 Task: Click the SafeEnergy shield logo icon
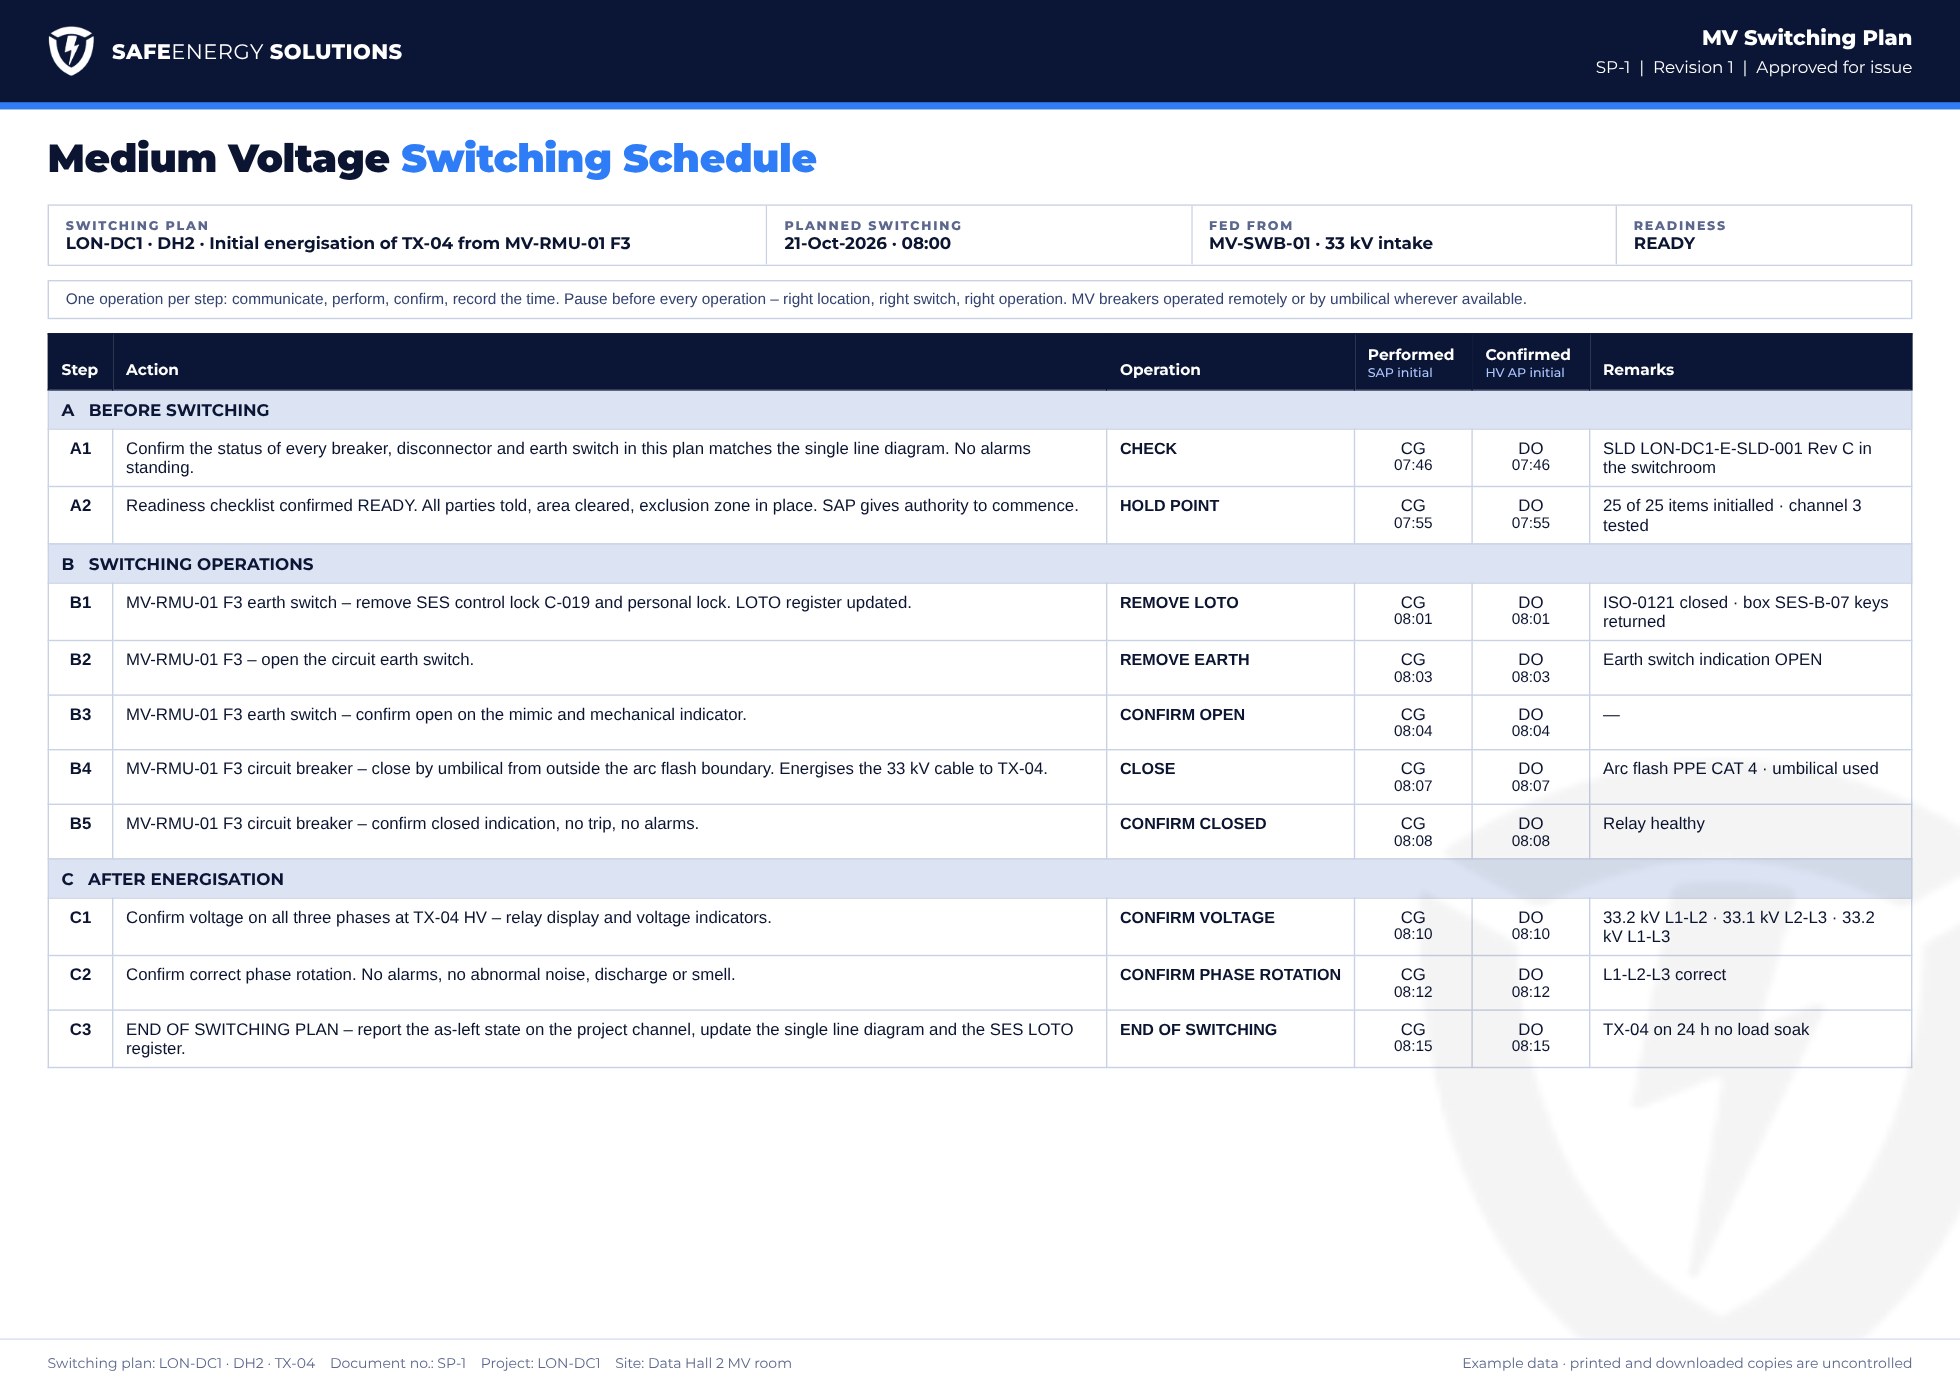(71, 51)
